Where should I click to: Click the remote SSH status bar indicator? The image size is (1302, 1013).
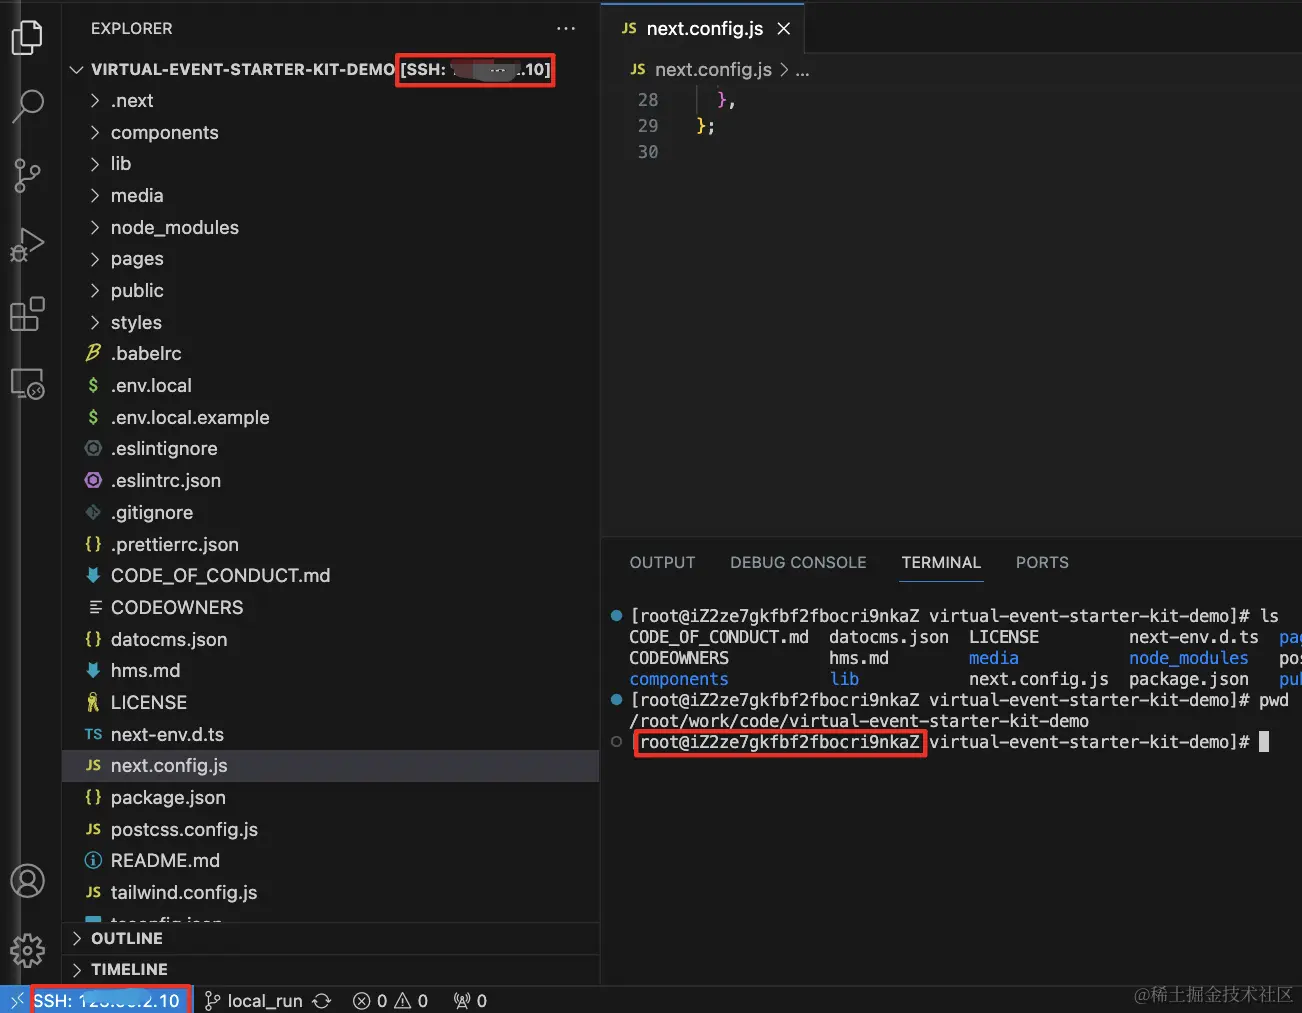point(96,1000)
